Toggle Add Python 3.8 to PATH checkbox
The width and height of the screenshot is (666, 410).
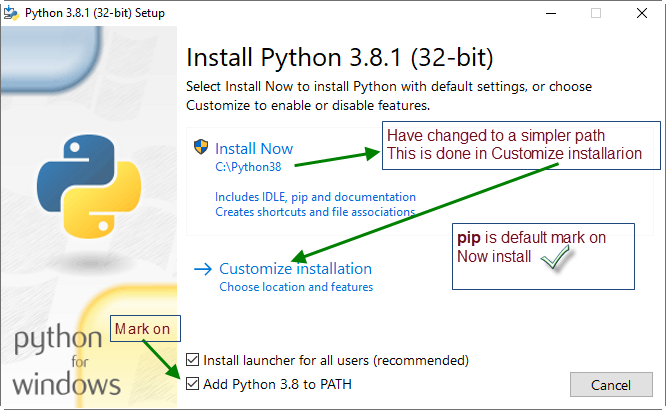192,384
